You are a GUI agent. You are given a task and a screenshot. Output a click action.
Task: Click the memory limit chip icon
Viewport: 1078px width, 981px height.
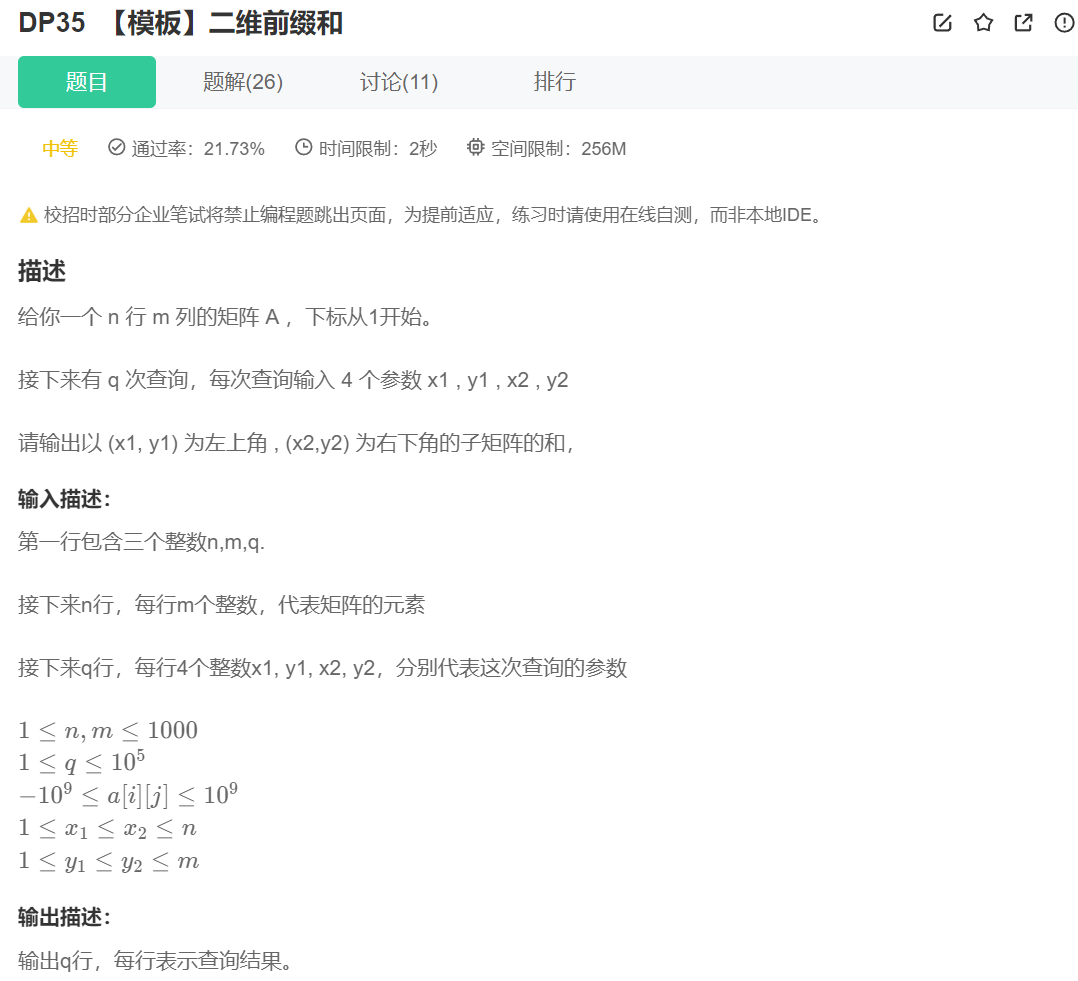coord(475,147)
